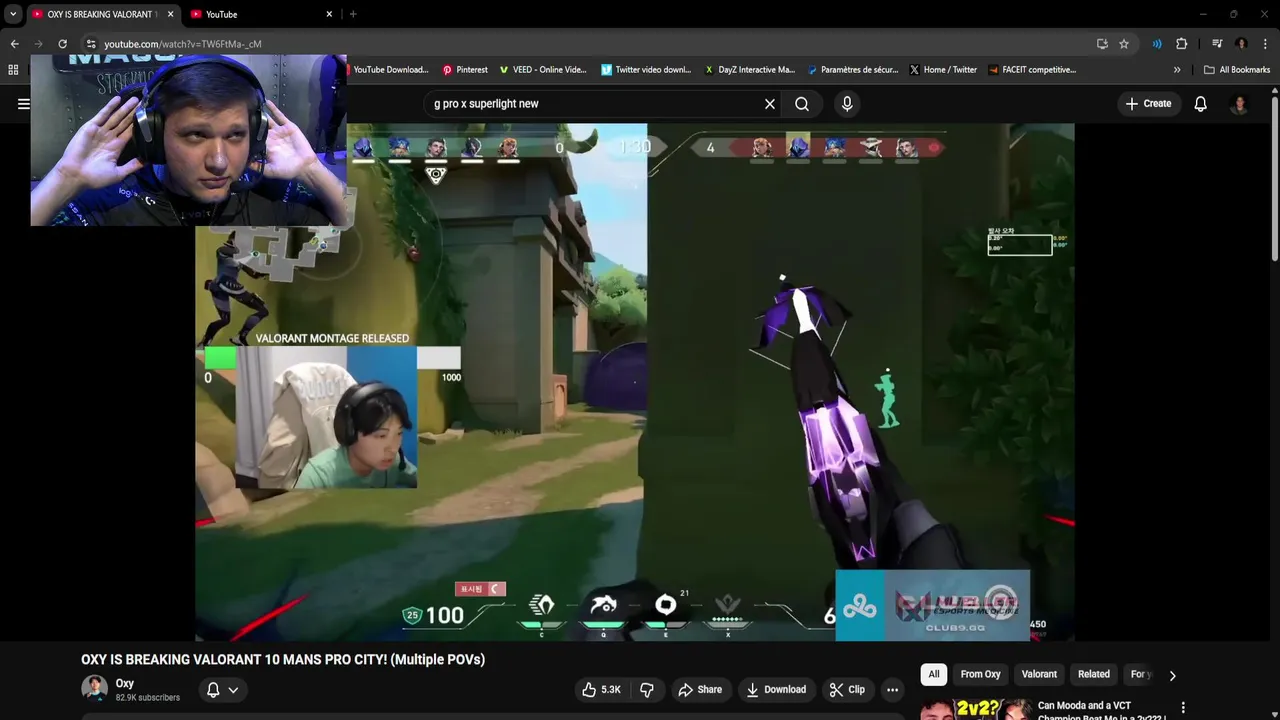Close the second YouTube tab
The width and height of the screenshot is (1280, 720).
(329, 14)
